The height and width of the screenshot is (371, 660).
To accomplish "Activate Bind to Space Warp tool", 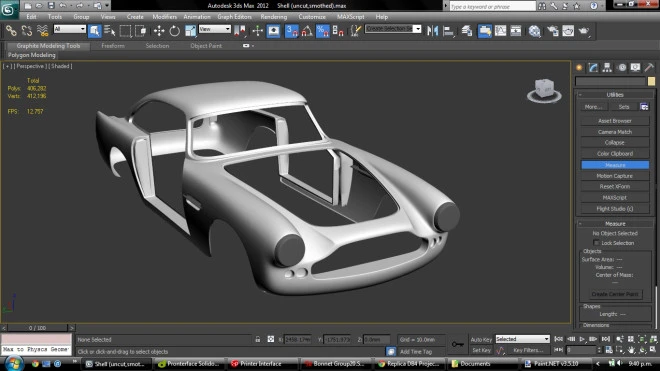I will [43, 31].
